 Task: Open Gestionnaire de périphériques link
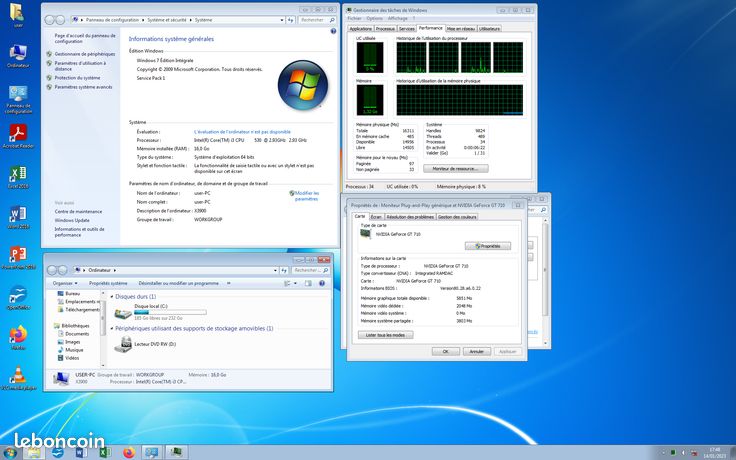point(84,54)
